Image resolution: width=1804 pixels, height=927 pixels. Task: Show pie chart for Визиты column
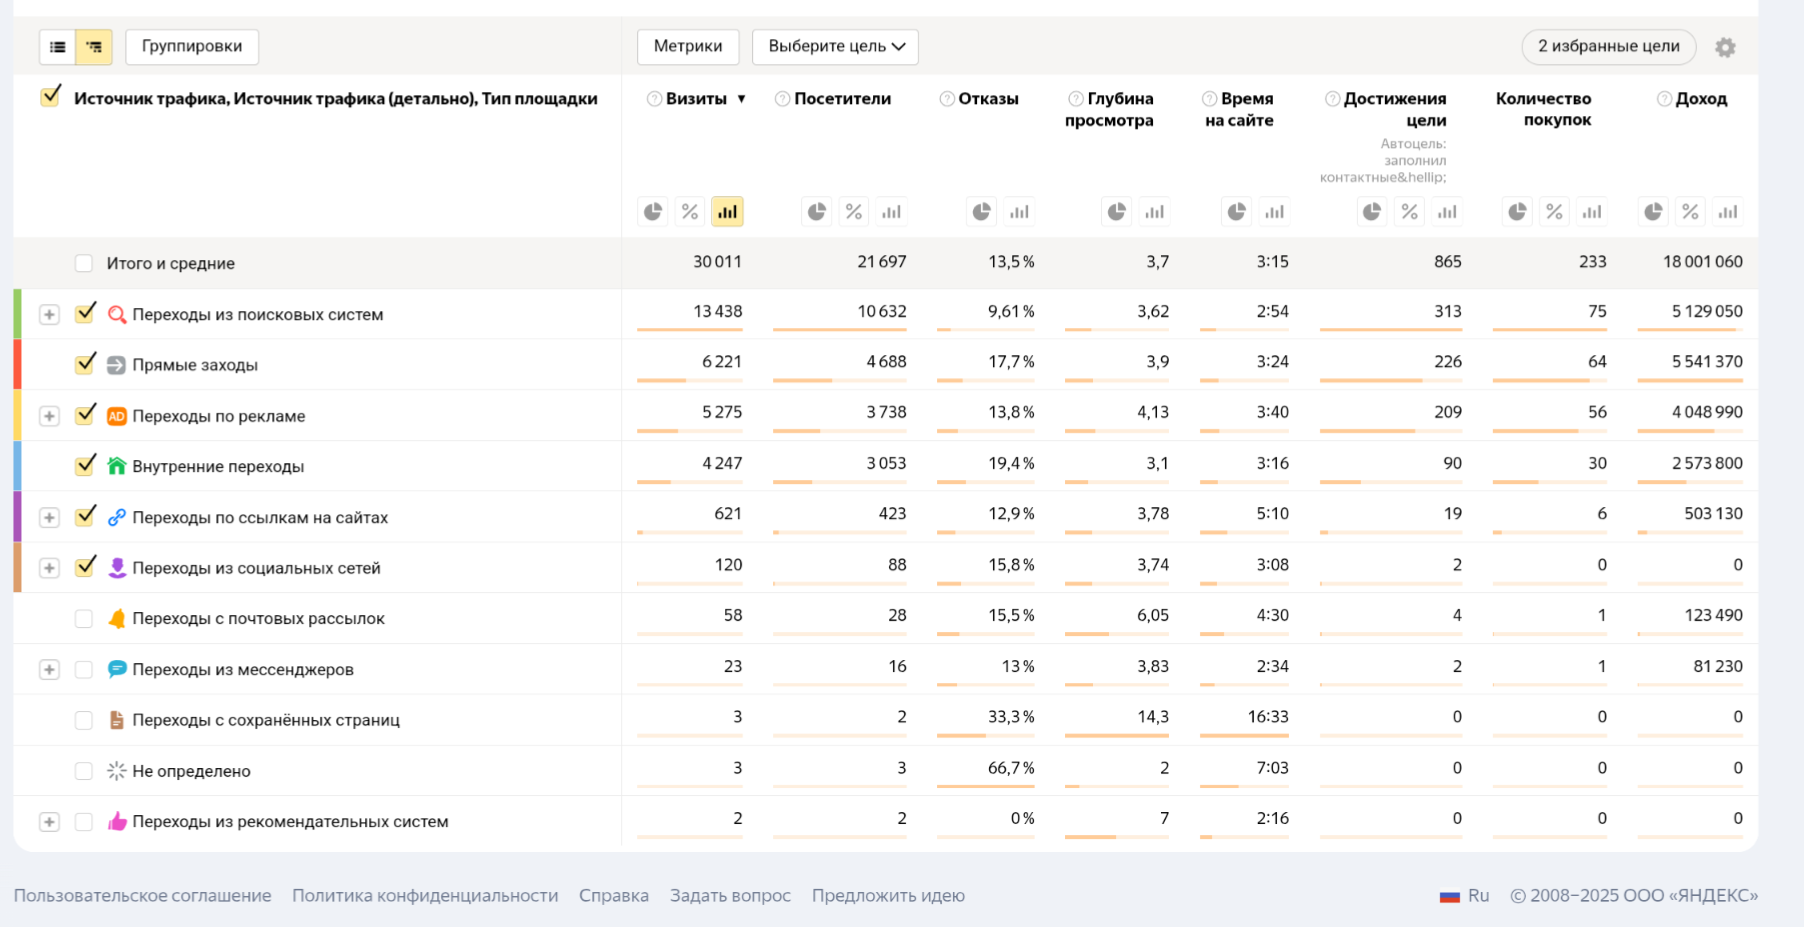click(653, 212)
